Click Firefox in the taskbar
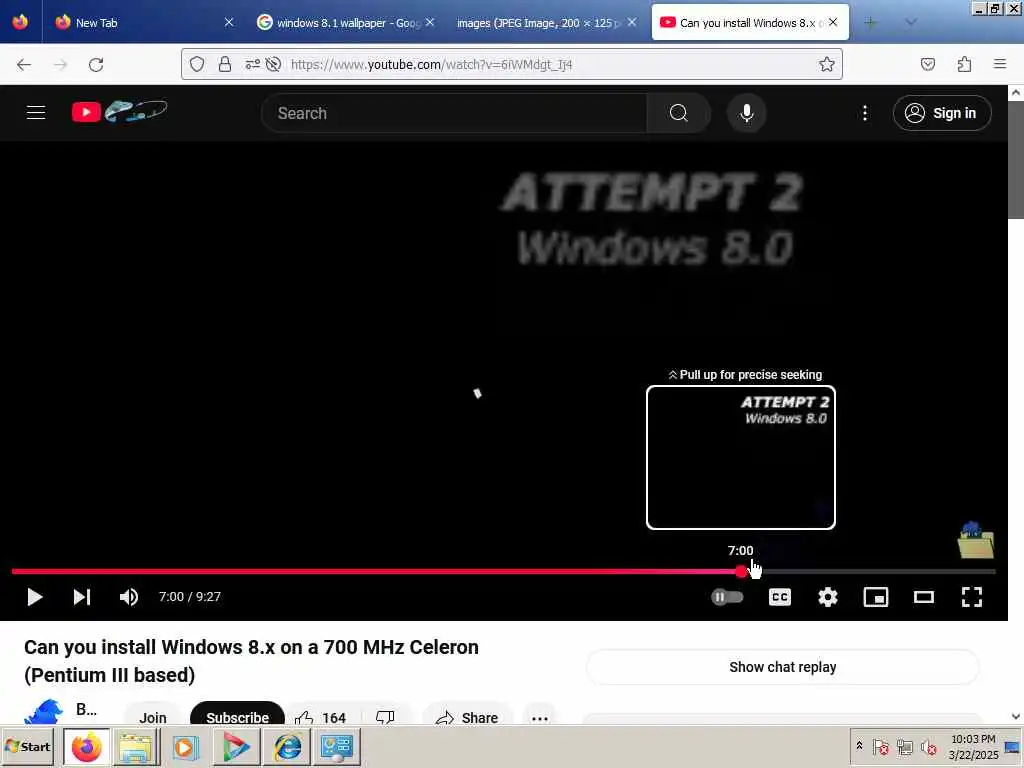This screenshot has width=1024, height=768. 87,746
